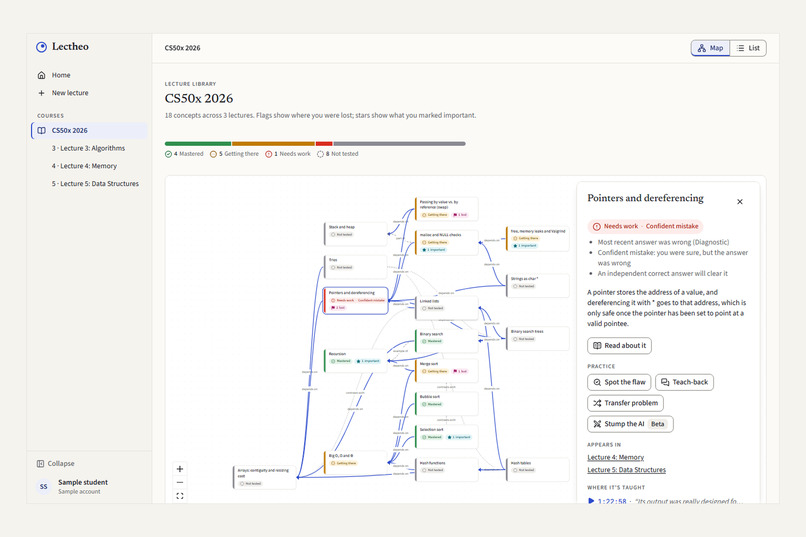This screenshot has width=806, height=537.
Task: Open Lecture 3: Algorithms
Action: [x=88, y=148]
